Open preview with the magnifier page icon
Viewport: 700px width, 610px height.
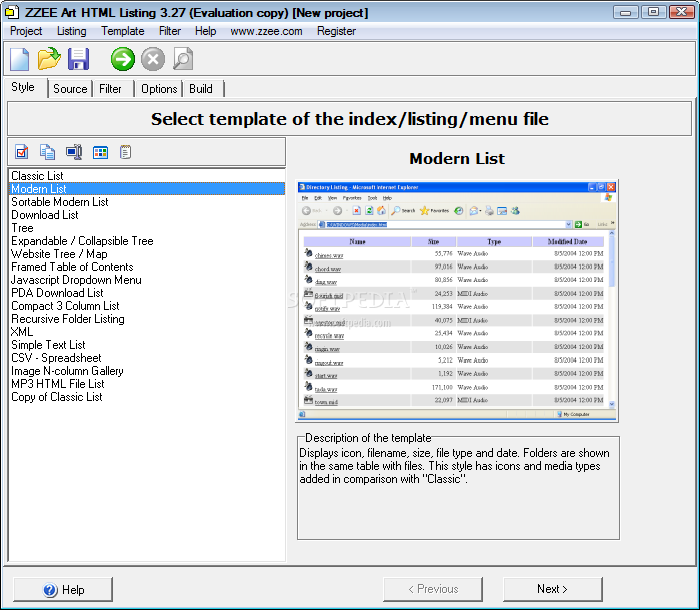pos(183,59)
